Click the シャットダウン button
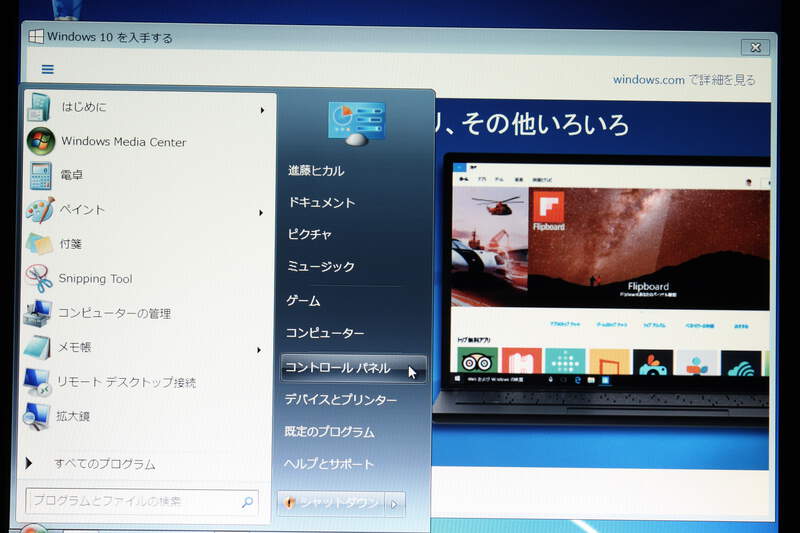 point(332,503)
